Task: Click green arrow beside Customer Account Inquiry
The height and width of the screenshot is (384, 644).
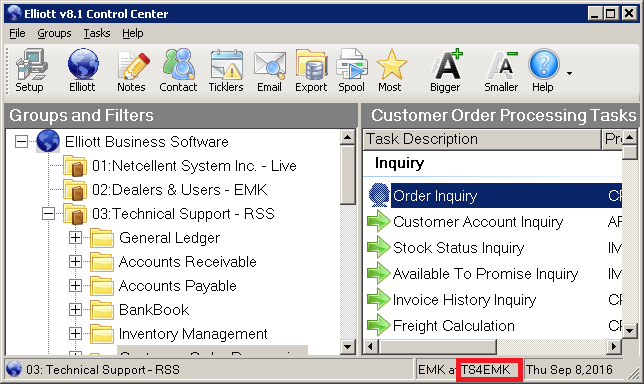Action: (x=378, y=221)
